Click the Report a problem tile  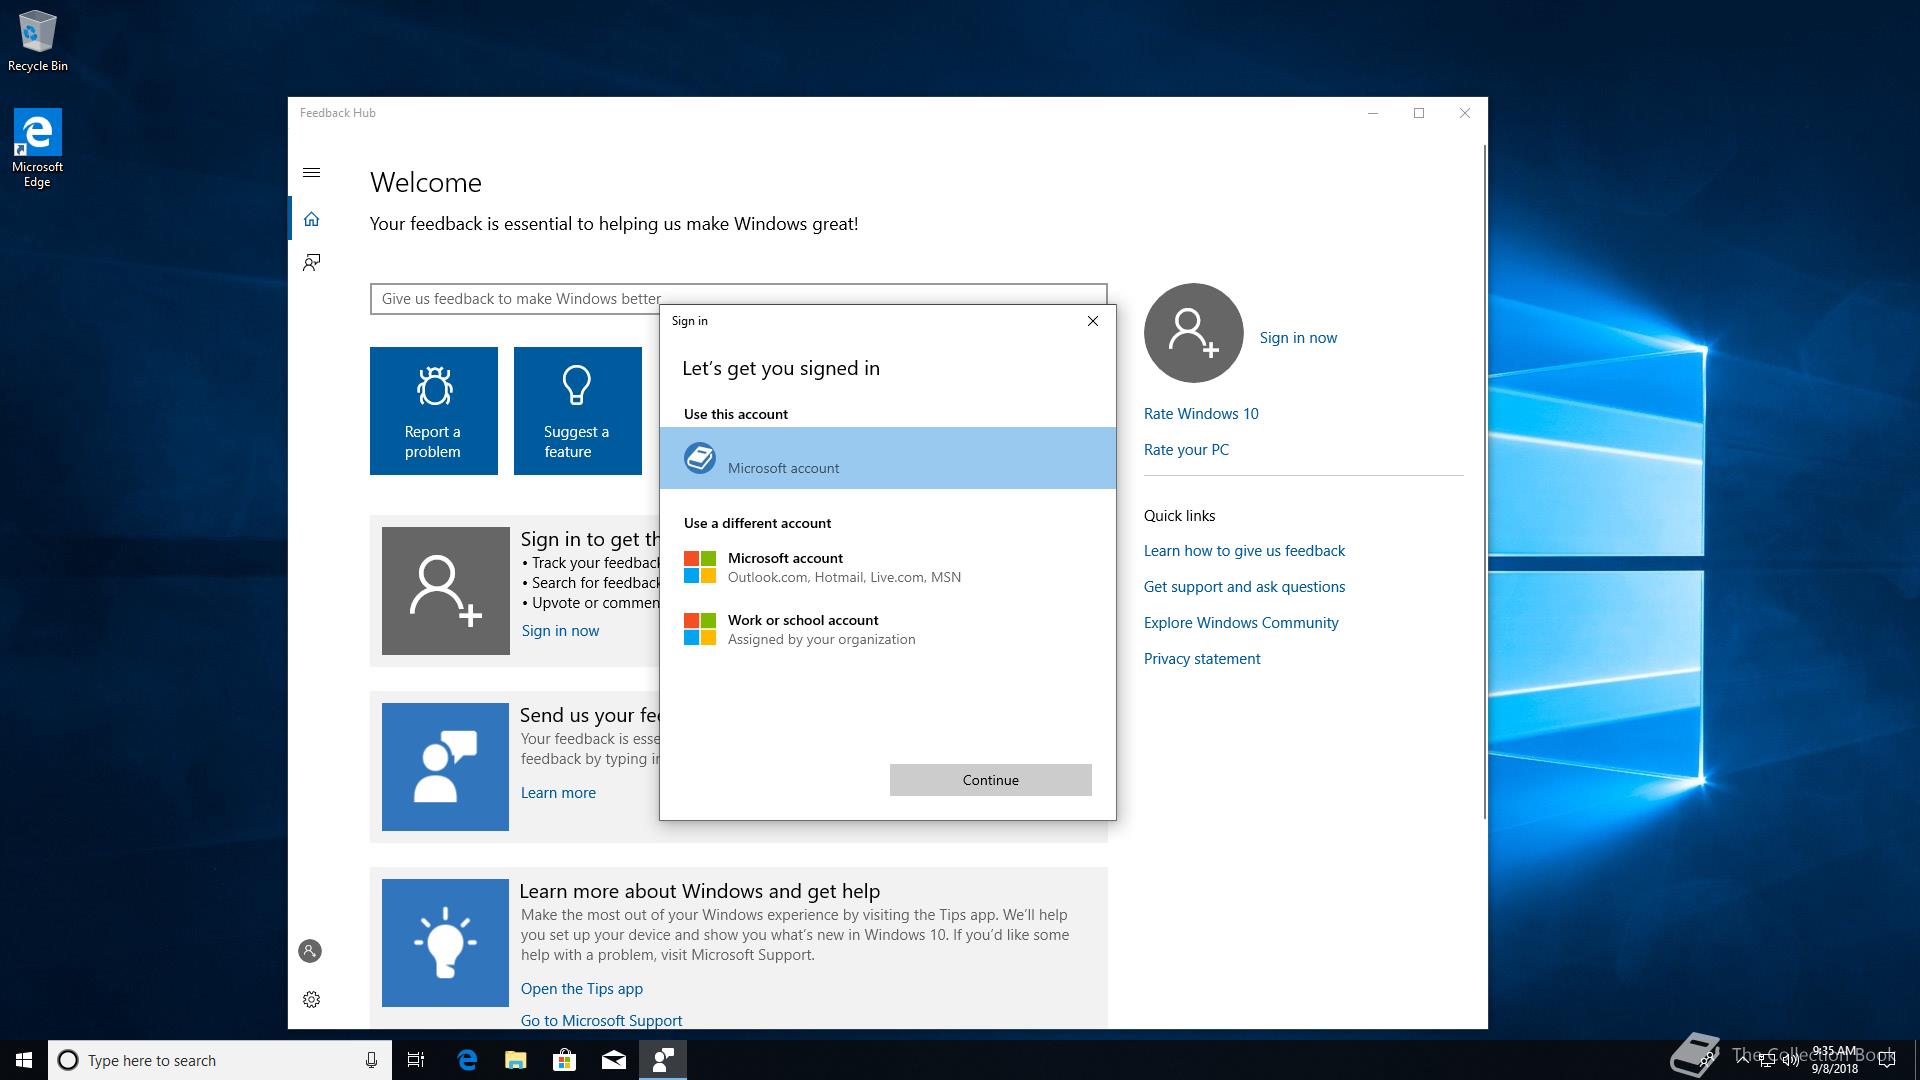[x=434, y=411]
